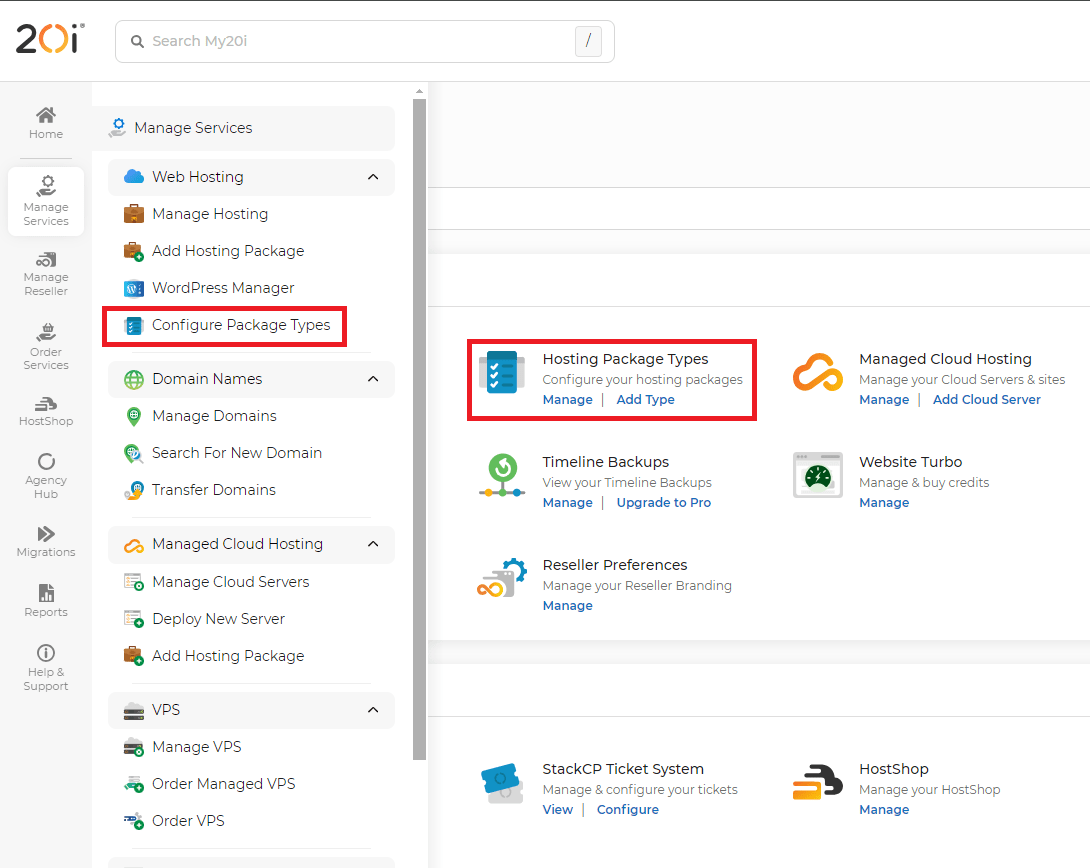Open Manage Reseller in sidebar
The width and height of the screenshot is (1090, 868).
coord(46,275)
